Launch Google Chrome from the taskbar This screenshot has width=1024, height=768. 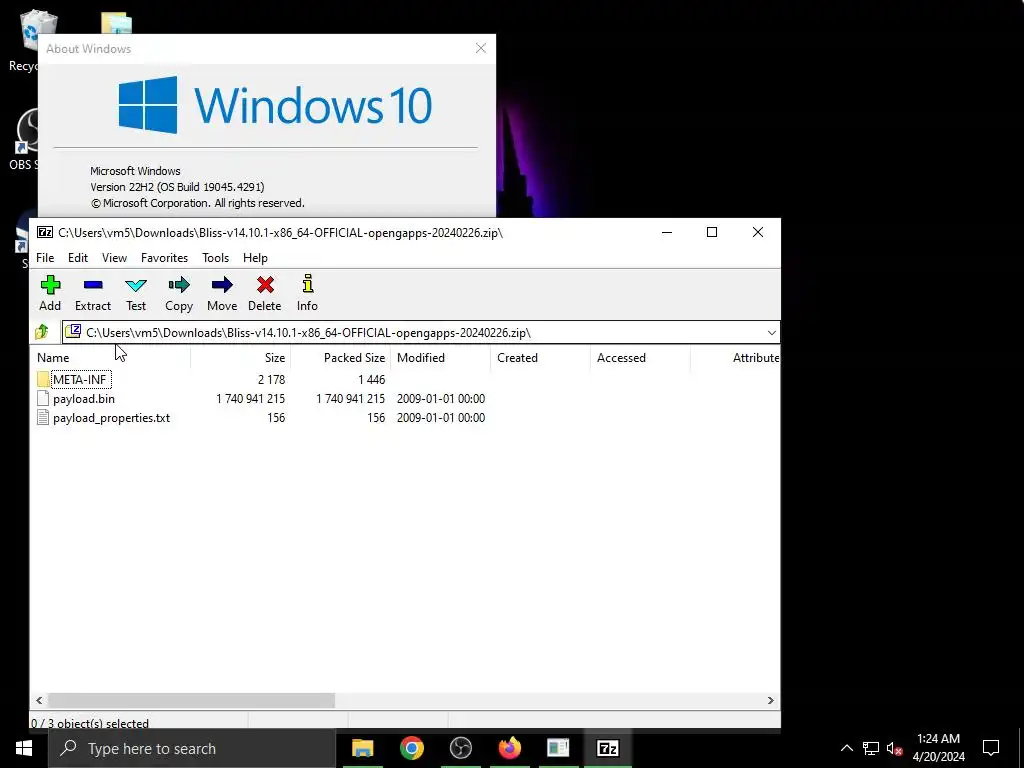[411, 748]
